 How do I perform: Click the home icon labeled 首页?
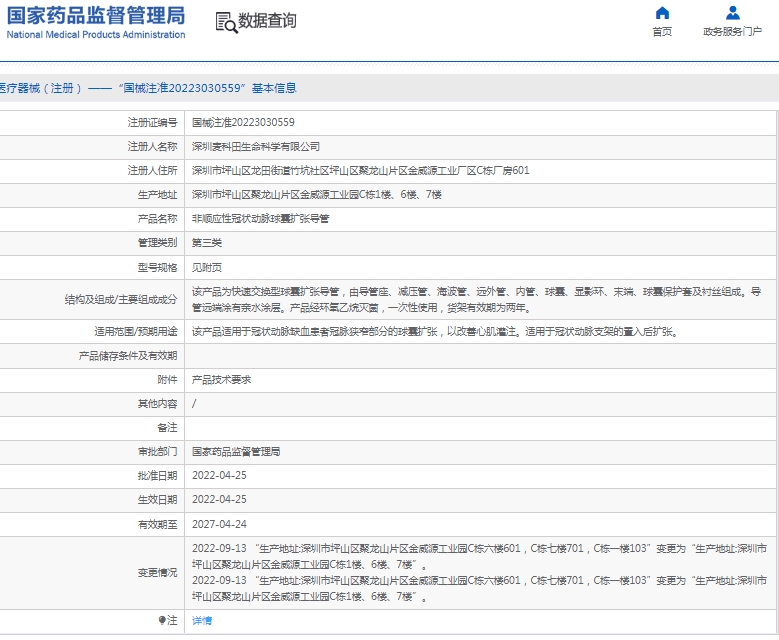click(662, 13)
